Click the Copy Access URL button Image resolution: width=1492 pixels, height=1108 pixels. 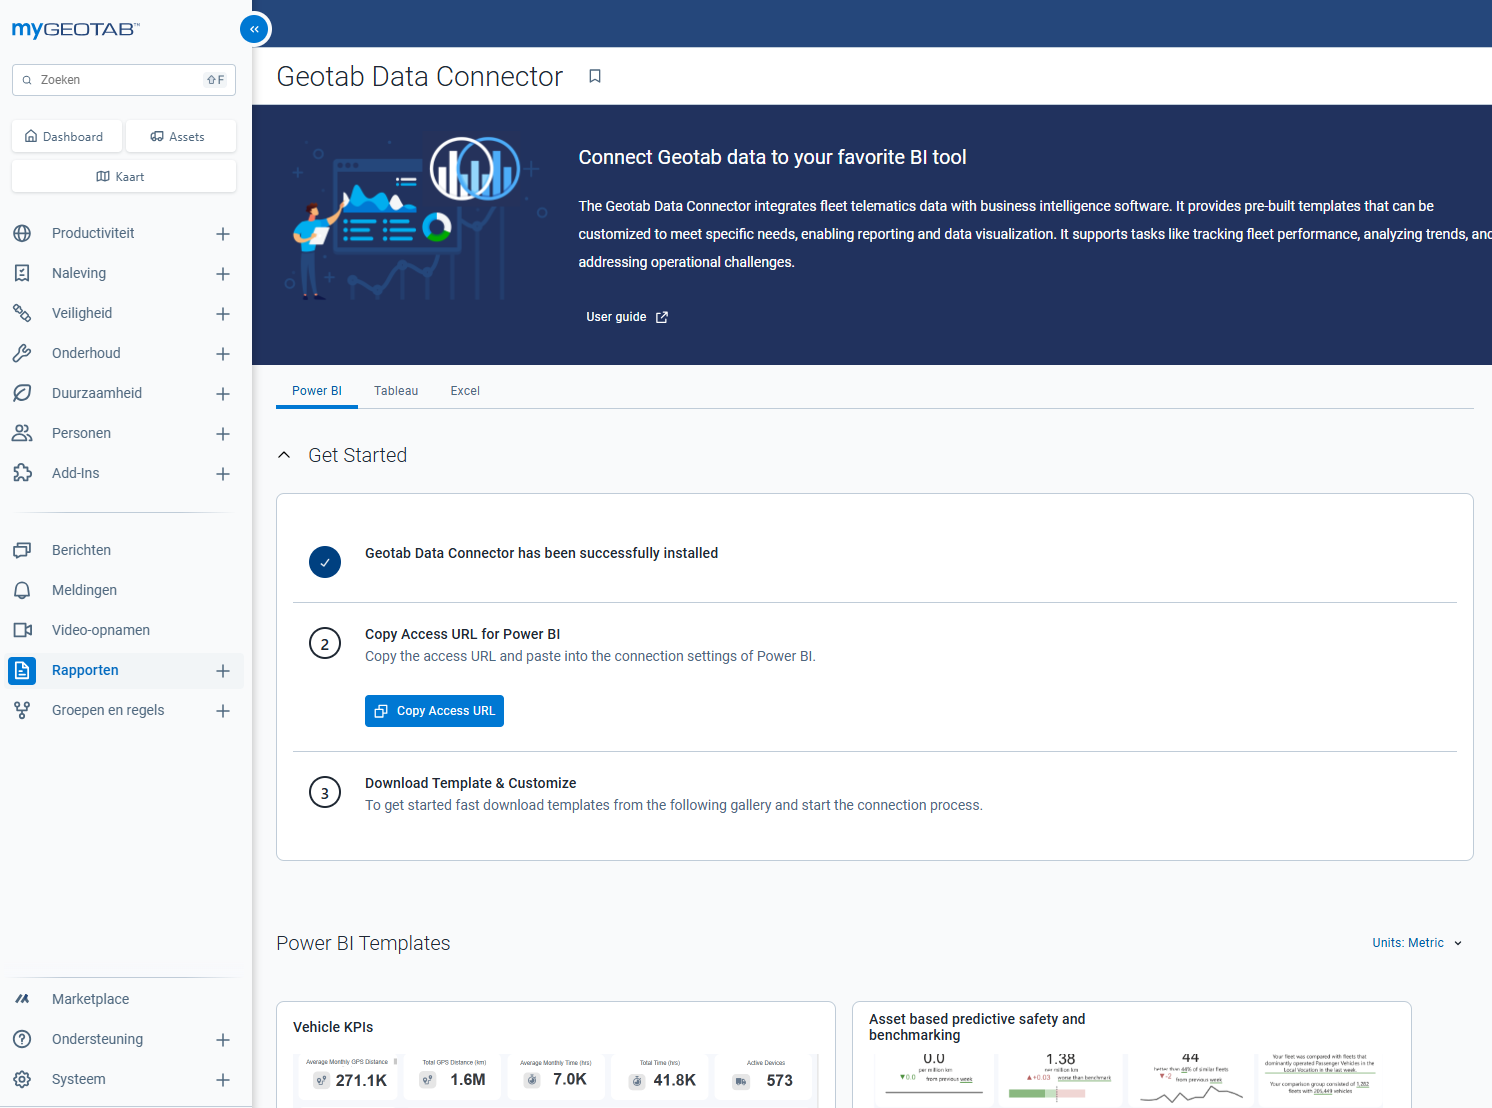tap(434, 711)
